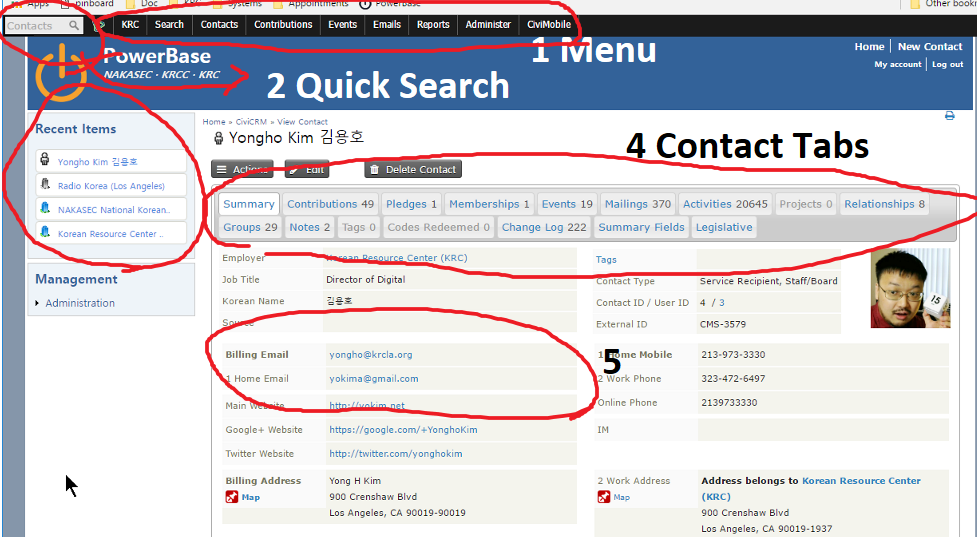The width and height of the screenshot is (977, 537).
Task: Switch to the Mailings 370 tab
Action: pyautogui.click(x=638, y=204)
